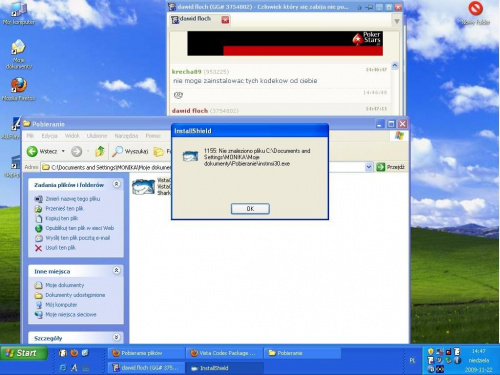The height and width of the screenshot is (375, 500).
Task: Switch to Pobieranie plików taskbar item
Action: [146, 353]
